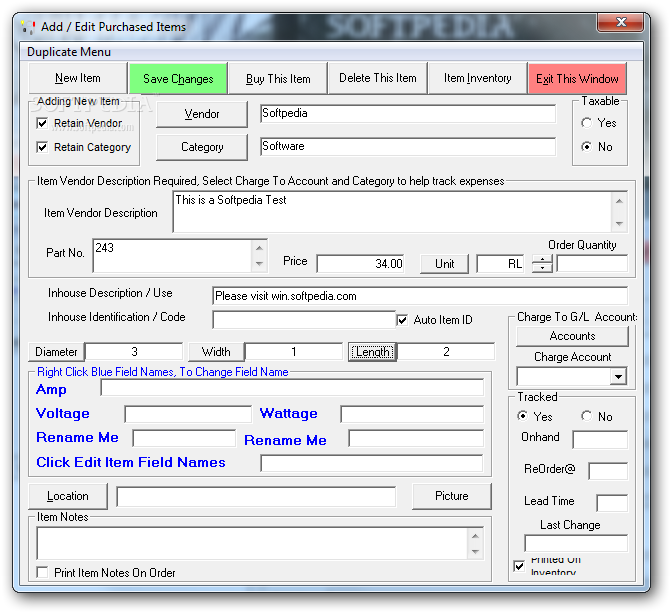
Task: Click the Last Change field
Action: pos(576,543)
